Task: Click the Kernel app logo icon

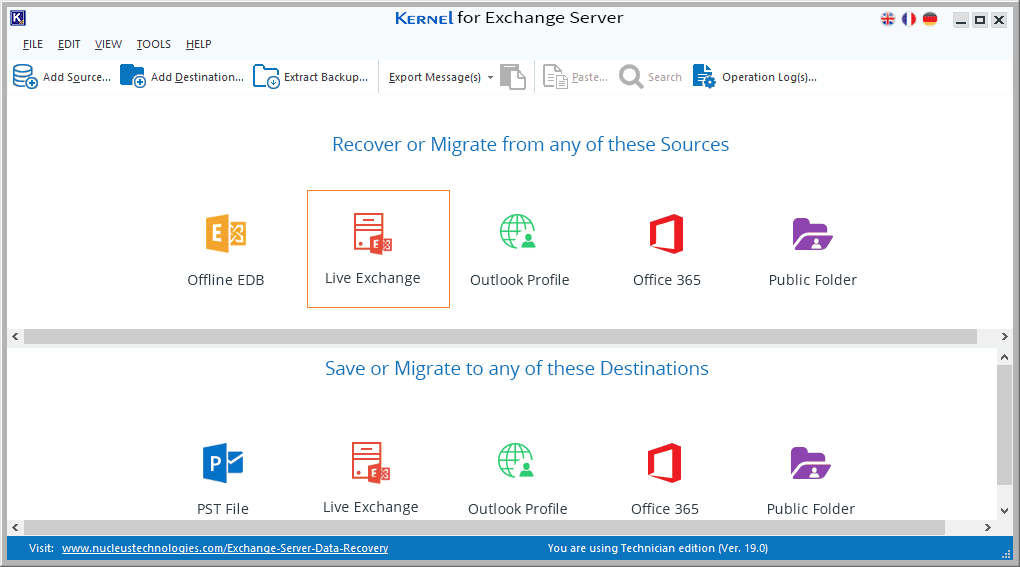Action: (x=18, y=18)
